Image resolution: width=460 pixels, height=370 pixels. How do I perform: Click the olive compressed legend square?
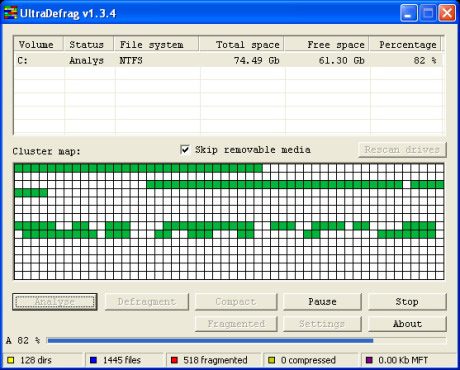tap(272, 360)
